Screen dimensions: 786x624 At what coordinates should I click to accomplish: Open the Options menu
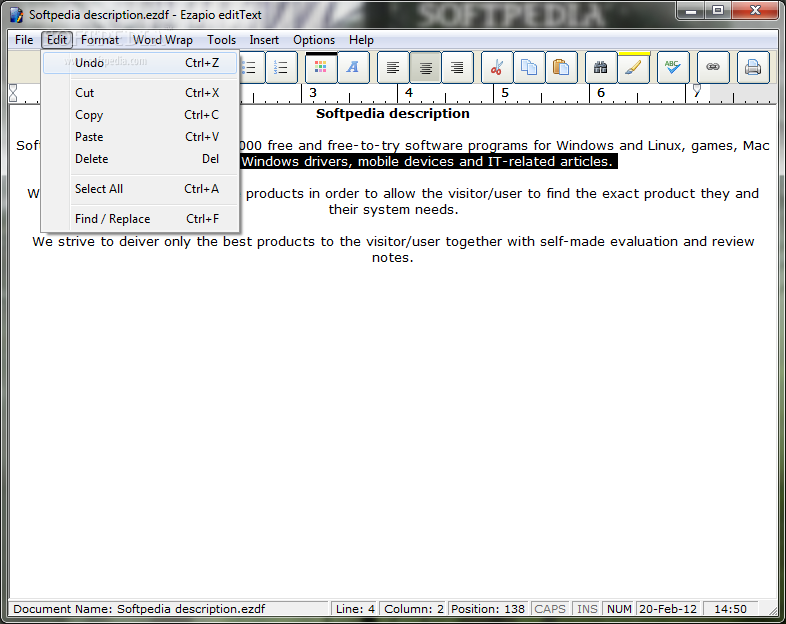click(314, 40)
